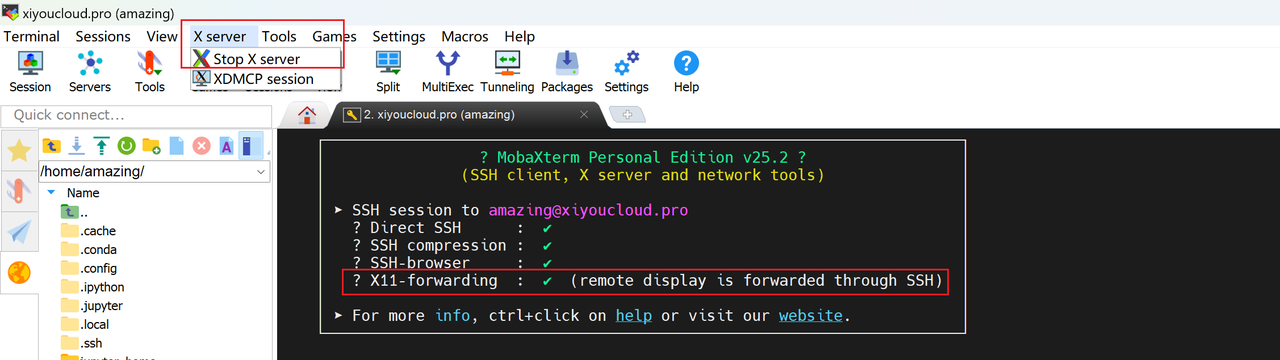Click the Servers toolbar icon
The height and width of the screenshot is (360, 1280).
tap(90, 71)
